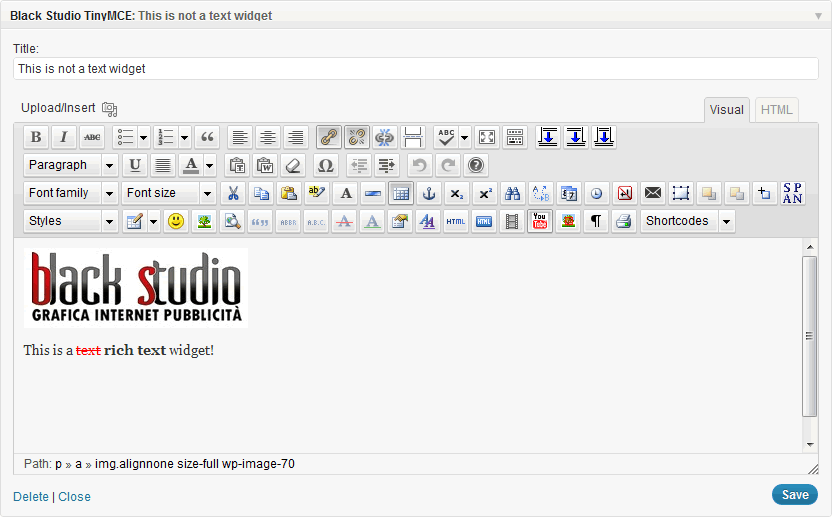
Task: Align text center
Action: coord(268,137)
